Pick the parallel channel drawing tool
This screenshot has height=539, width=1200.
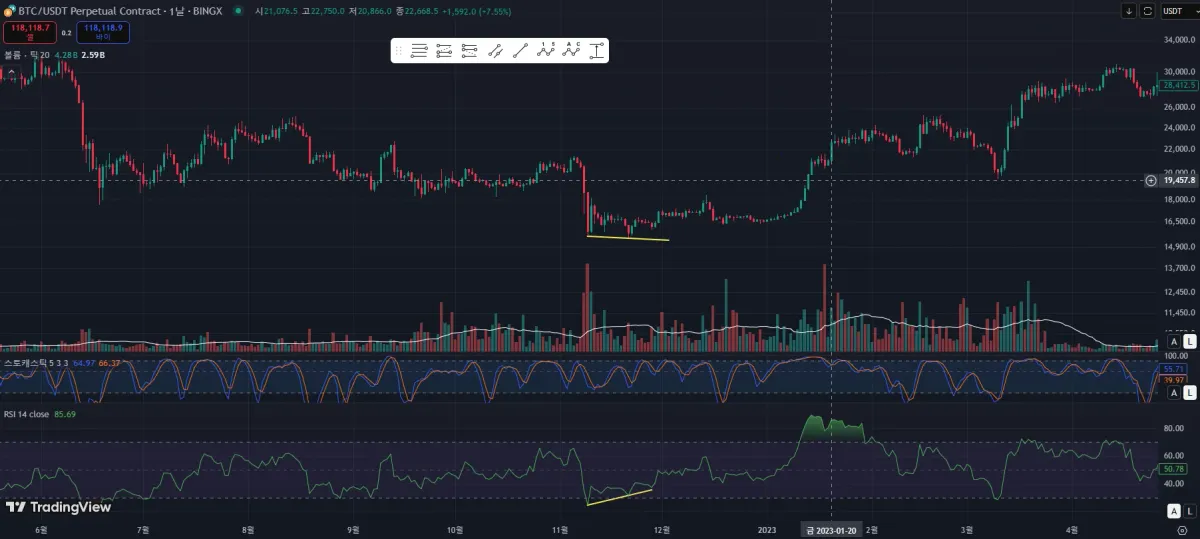click(x=495, y=50)
